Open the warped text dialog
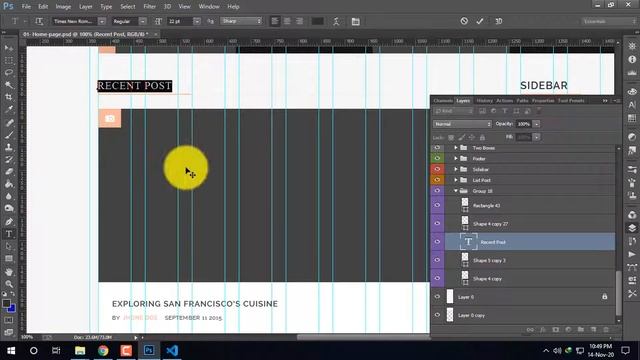640x360 pixels. [336, 21]
